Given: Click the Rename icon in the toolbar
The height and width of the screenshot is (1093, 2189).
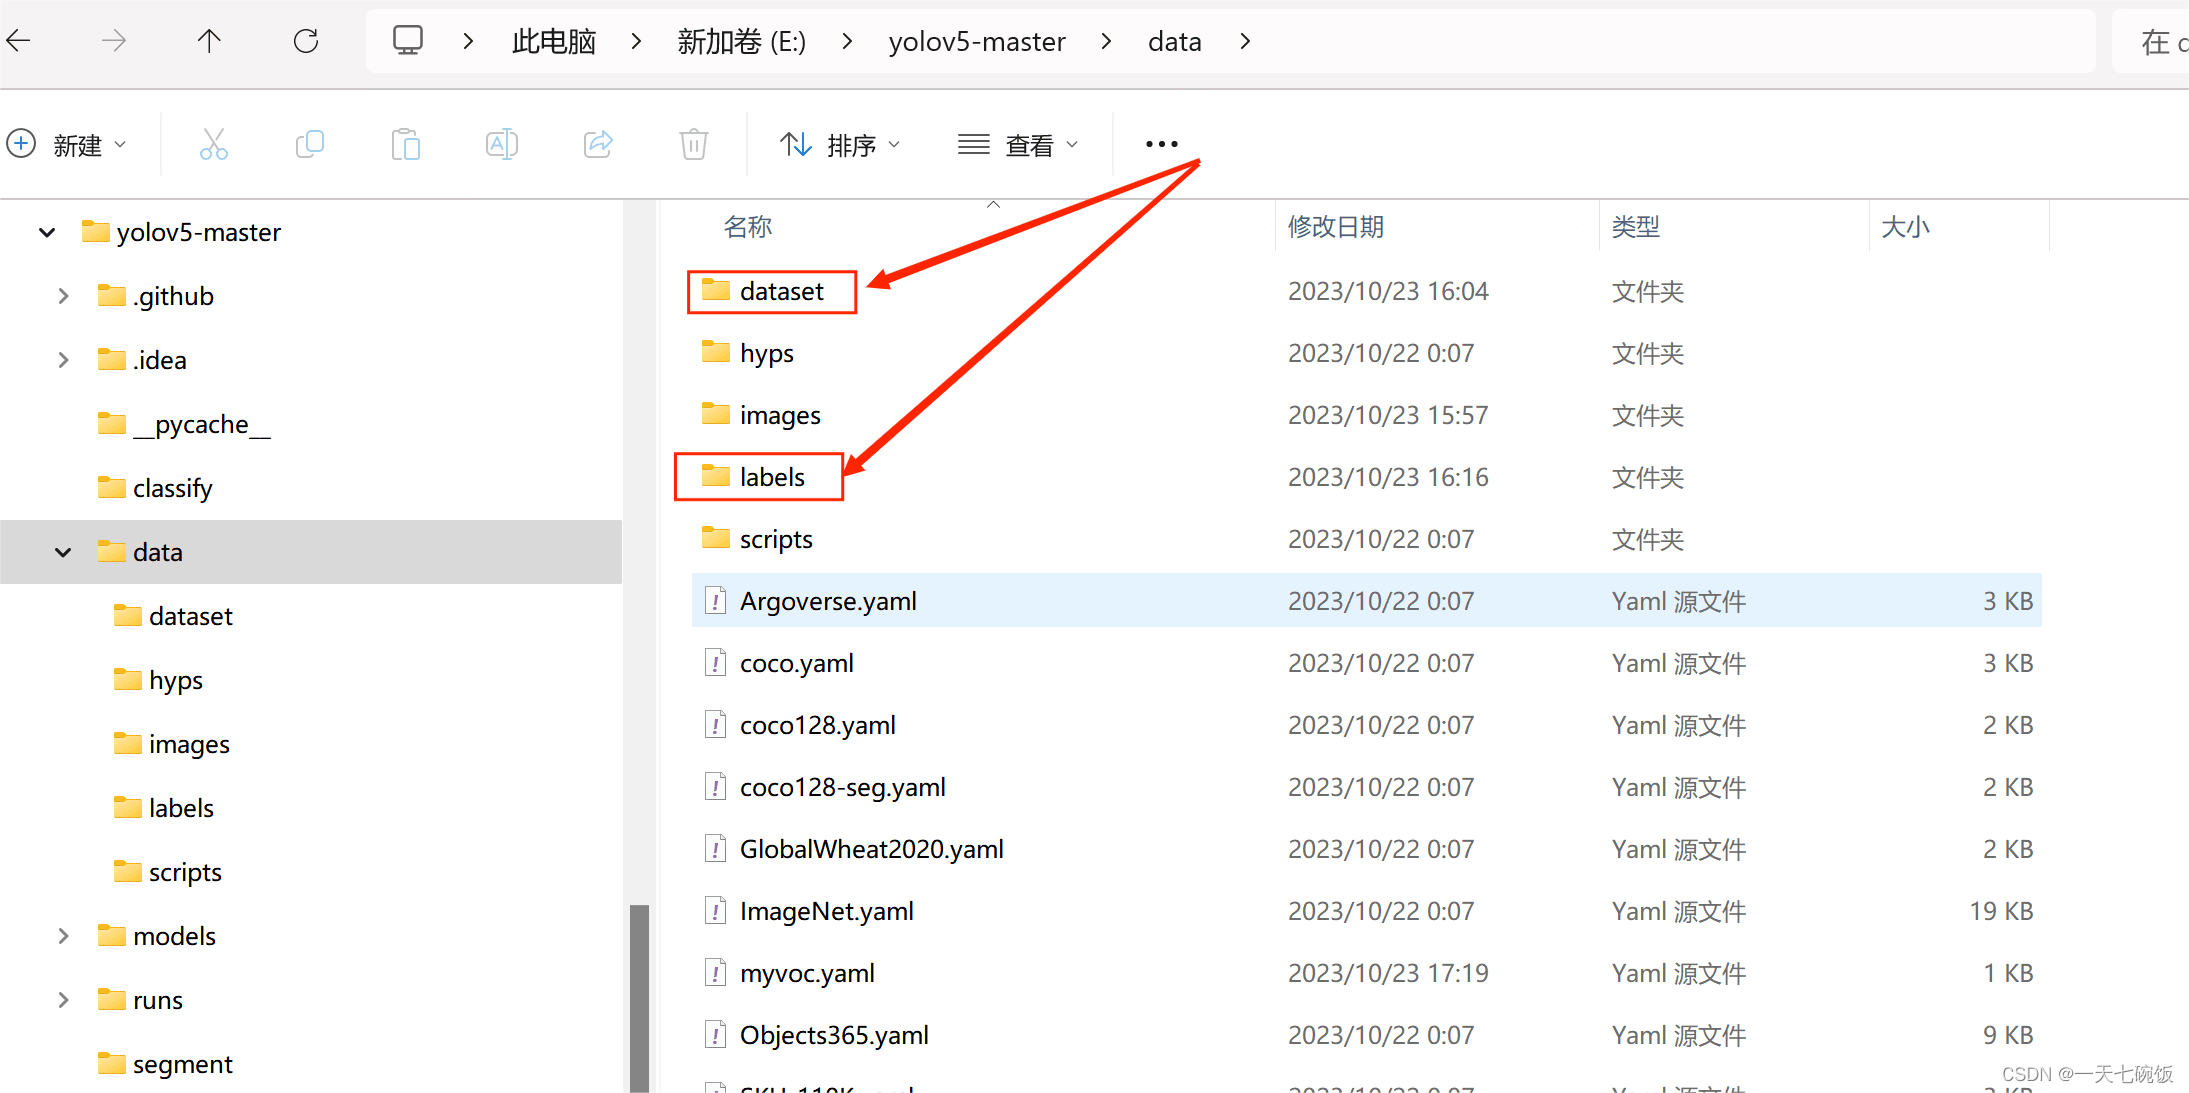Looking at the screenshot, I should coord(501,145).
